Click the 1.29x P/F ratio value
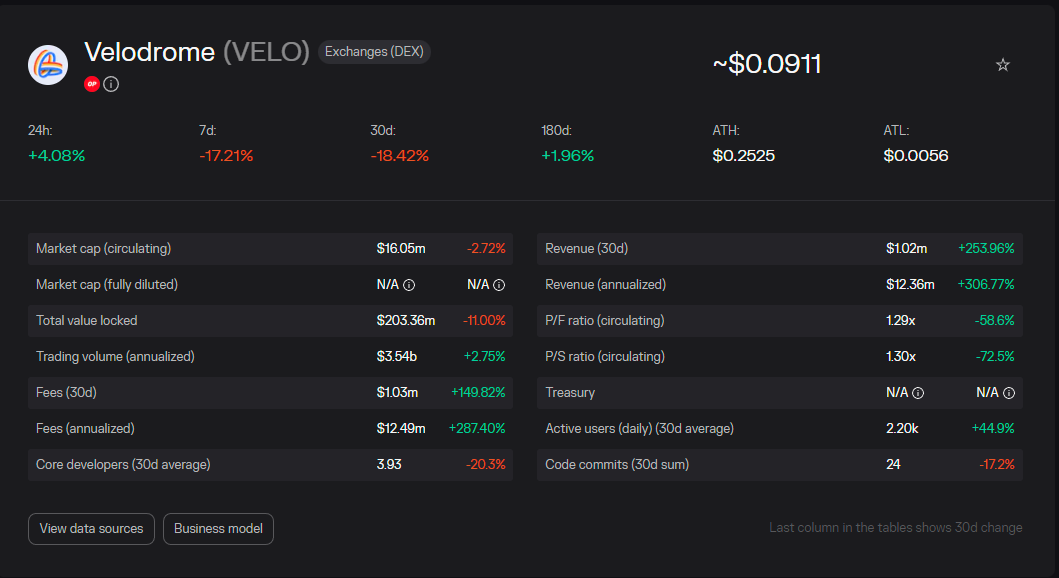This screenshot has height=578, width=1059. pos(900,321)
